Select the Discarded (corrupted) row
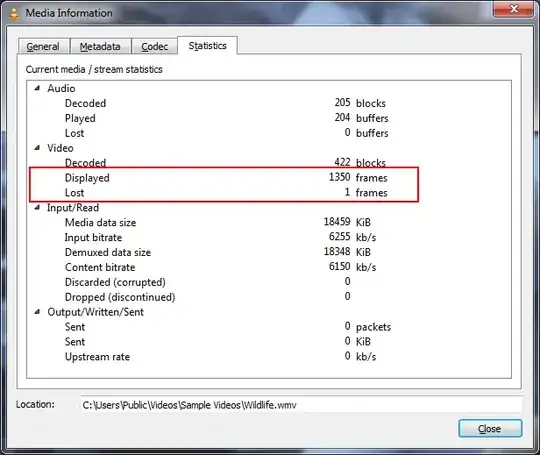The width and height of the screenshot is (540, 455). pos(269,282)
